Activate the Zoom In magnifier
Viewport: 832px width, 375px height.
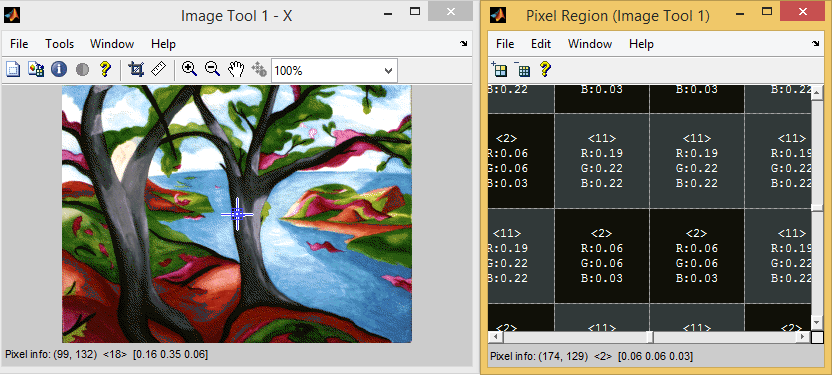coord(189,69)
